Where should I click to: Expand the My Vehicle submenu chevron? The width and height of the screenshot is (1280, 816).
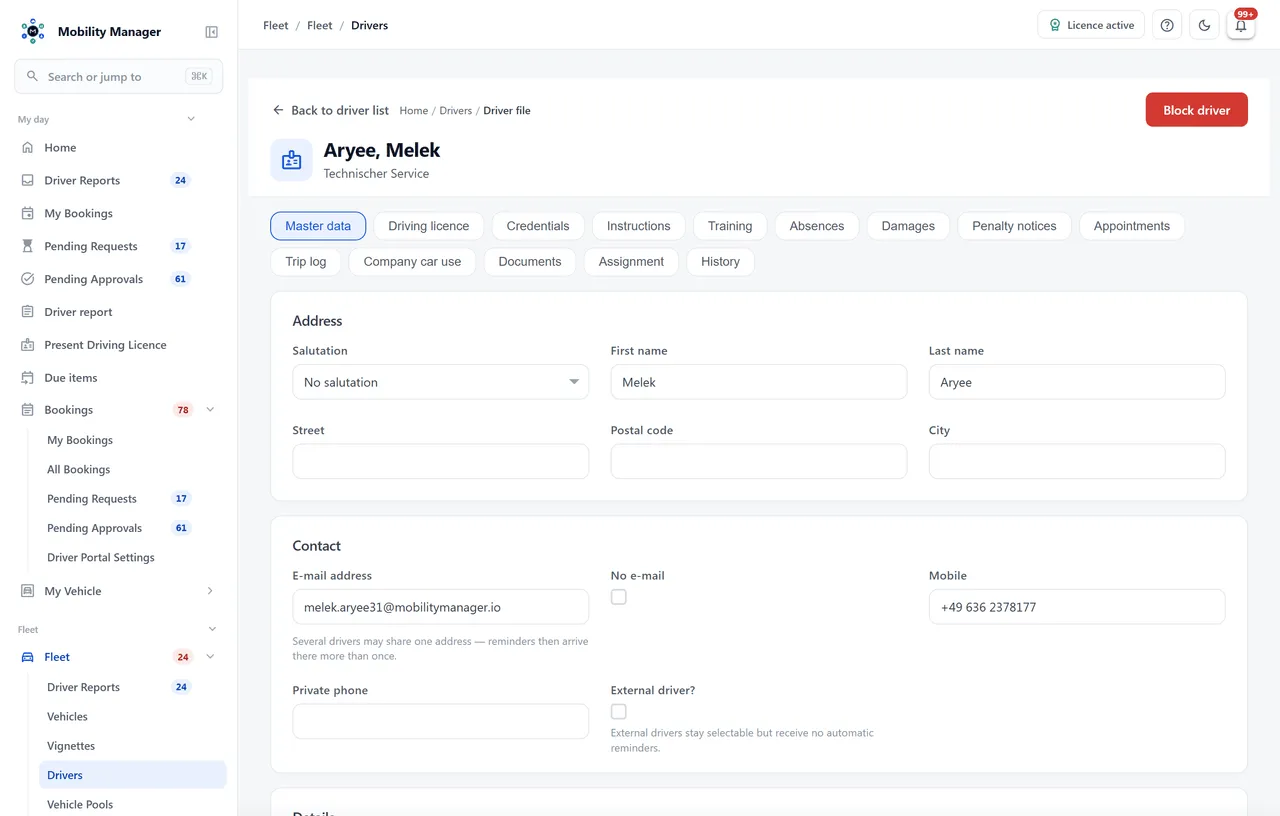click(210, 591)
